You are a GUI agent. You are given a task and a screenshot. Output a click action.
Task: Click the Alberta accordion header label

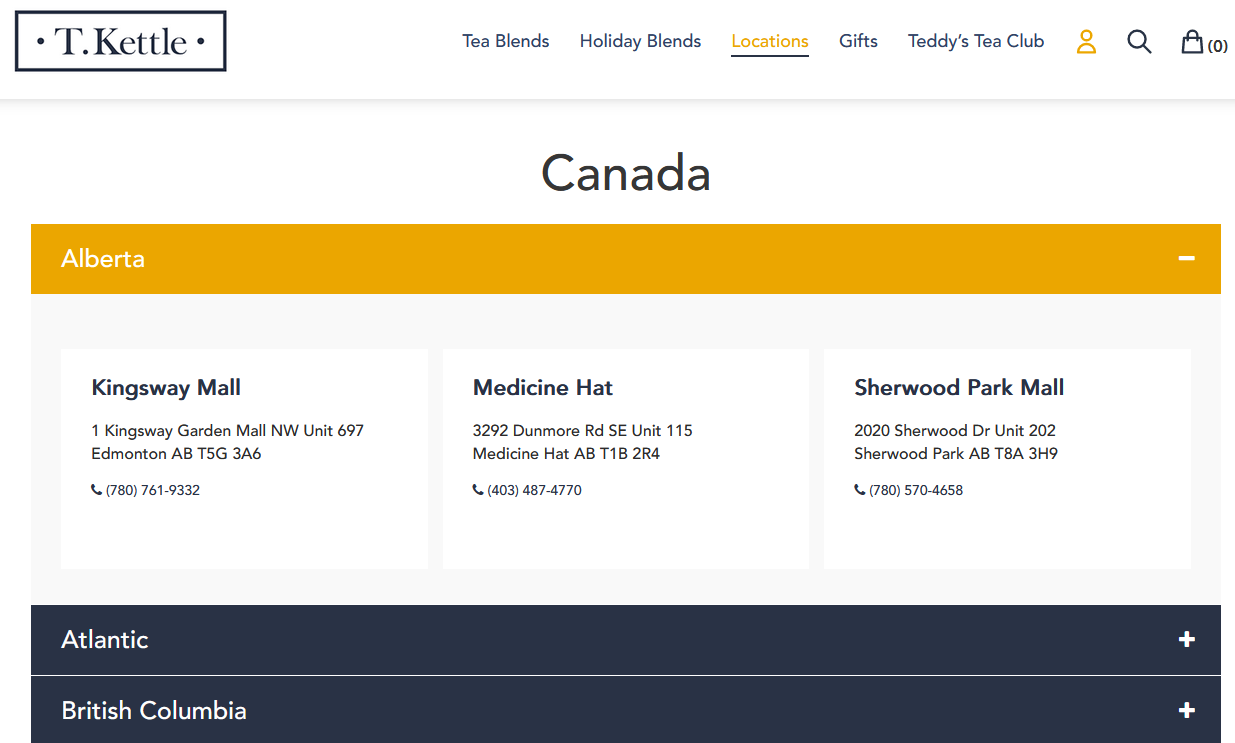click(x=103, y=258)
